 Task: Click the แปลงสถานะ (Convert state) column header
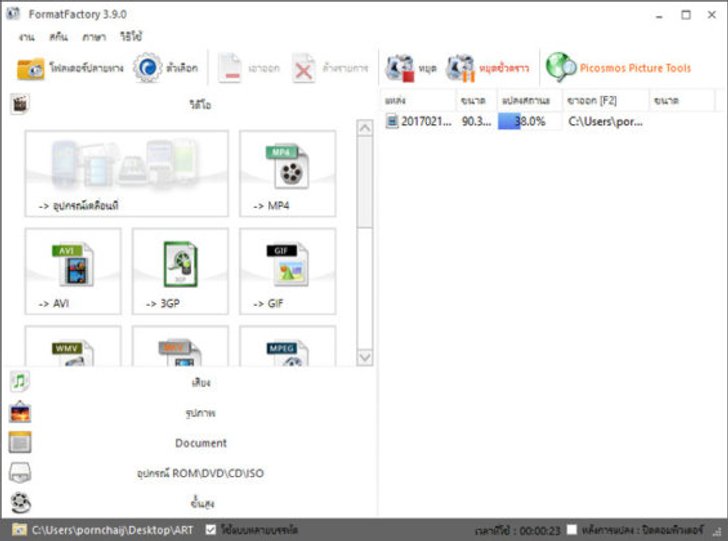pyautogui.click(x=530, y=100)
